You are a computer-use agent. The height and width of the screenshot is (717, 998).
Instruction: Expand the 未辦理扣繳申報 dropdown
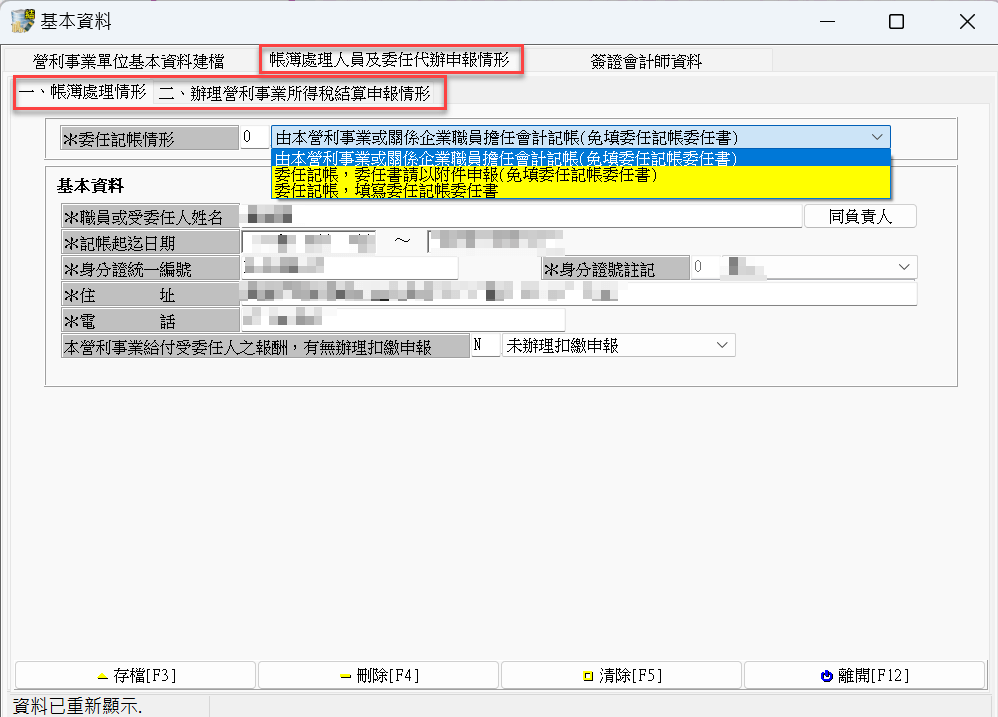(x=722, y=345)
